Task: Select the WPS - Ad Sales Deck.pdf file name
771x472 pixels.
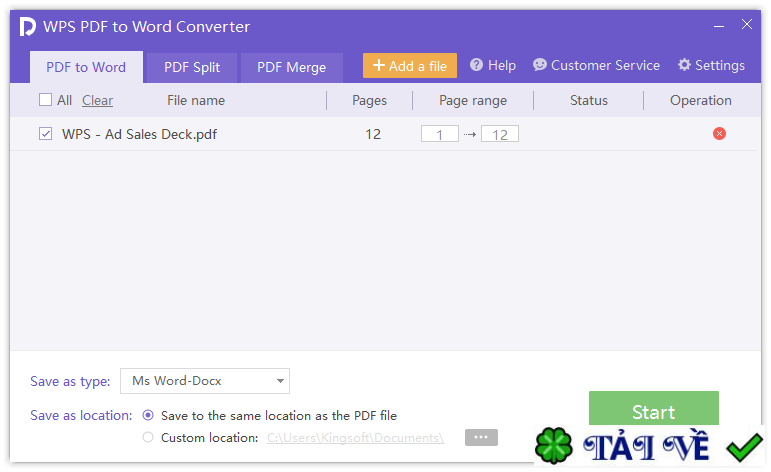Action: point(139,134)
